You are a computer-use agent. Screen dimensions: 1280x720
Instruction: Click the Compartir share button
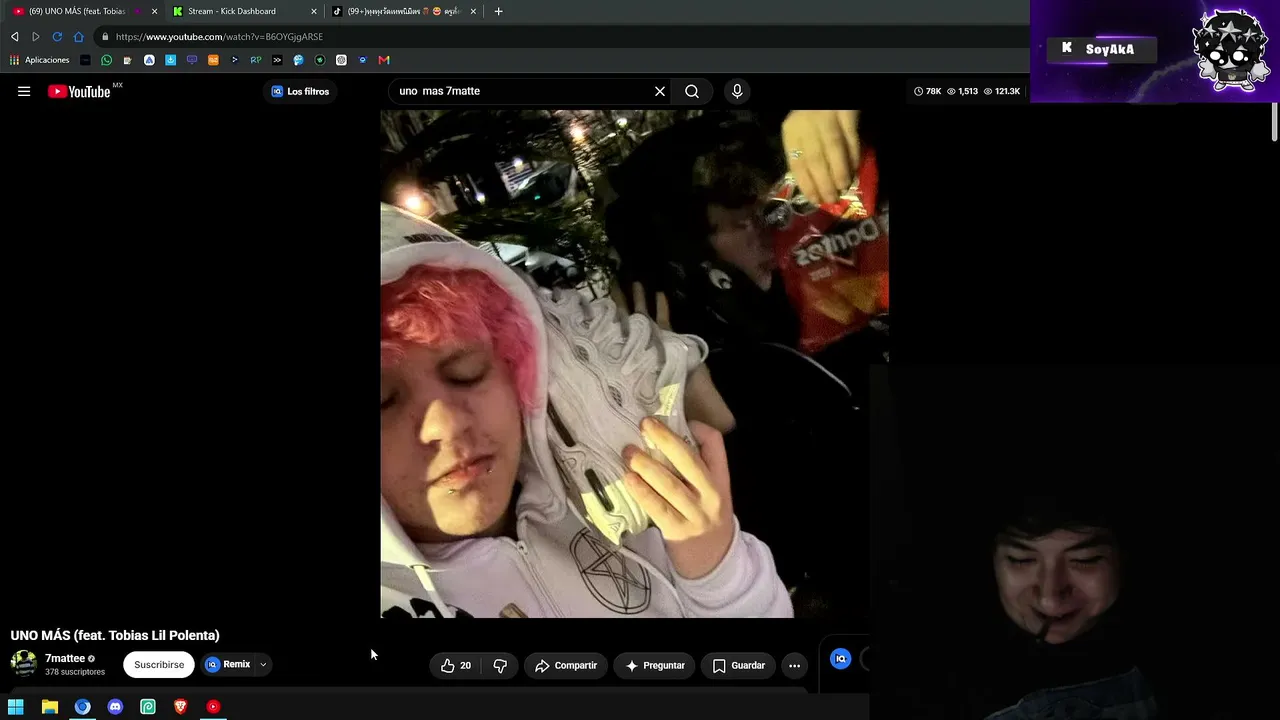tap(566, 665)
